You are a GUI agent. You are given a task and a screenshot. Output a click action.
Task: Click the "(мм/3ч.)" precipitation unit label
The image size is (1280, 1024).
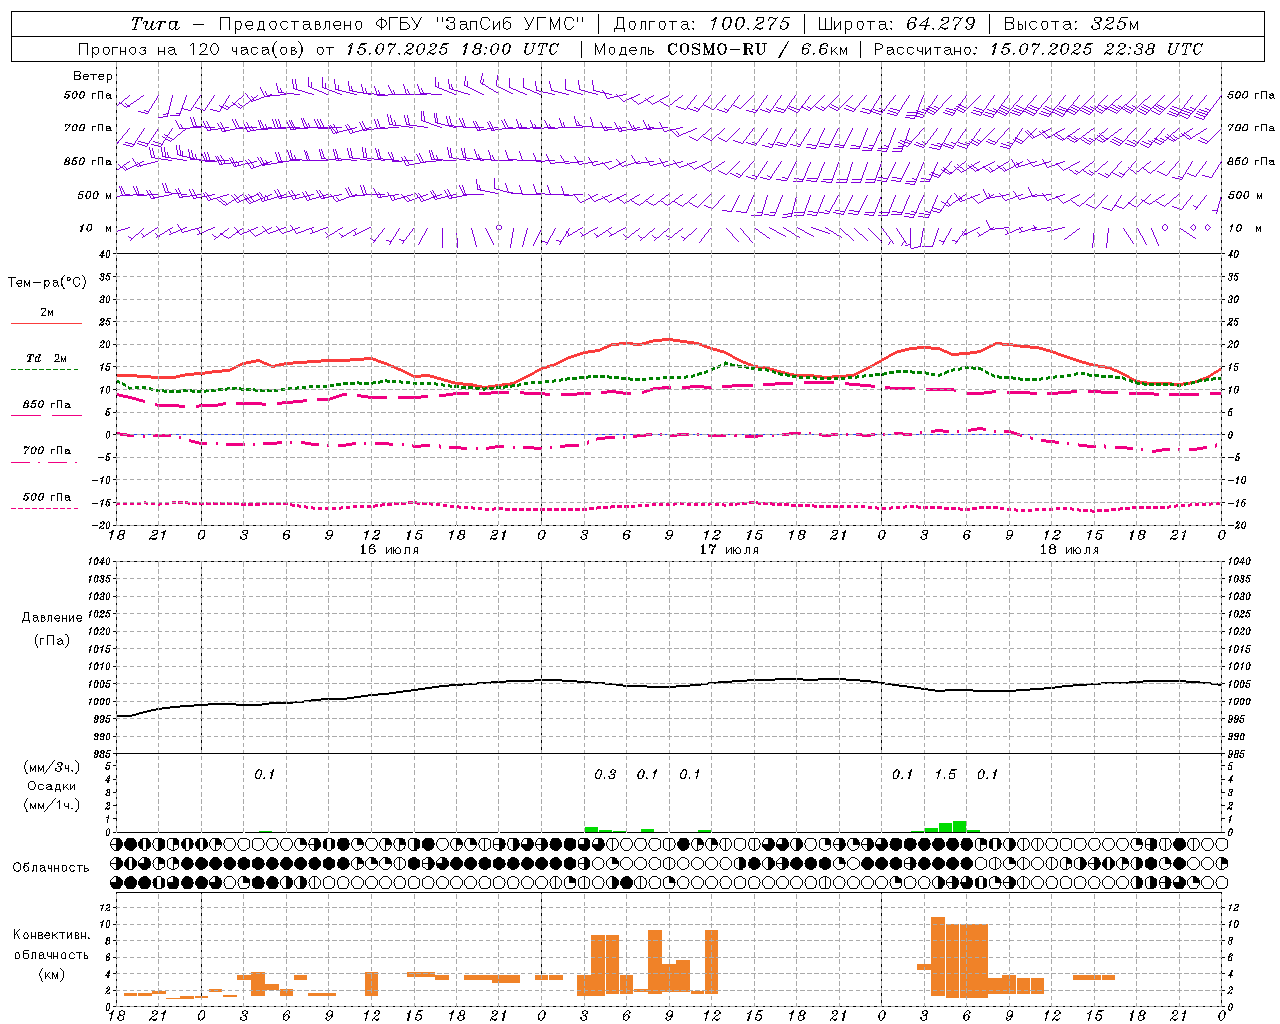point(52,767)
